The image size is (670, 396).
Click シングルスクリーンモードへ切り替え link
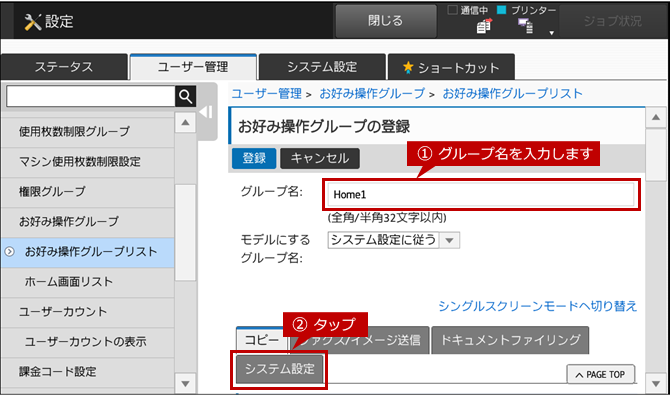tap(538, 306)
